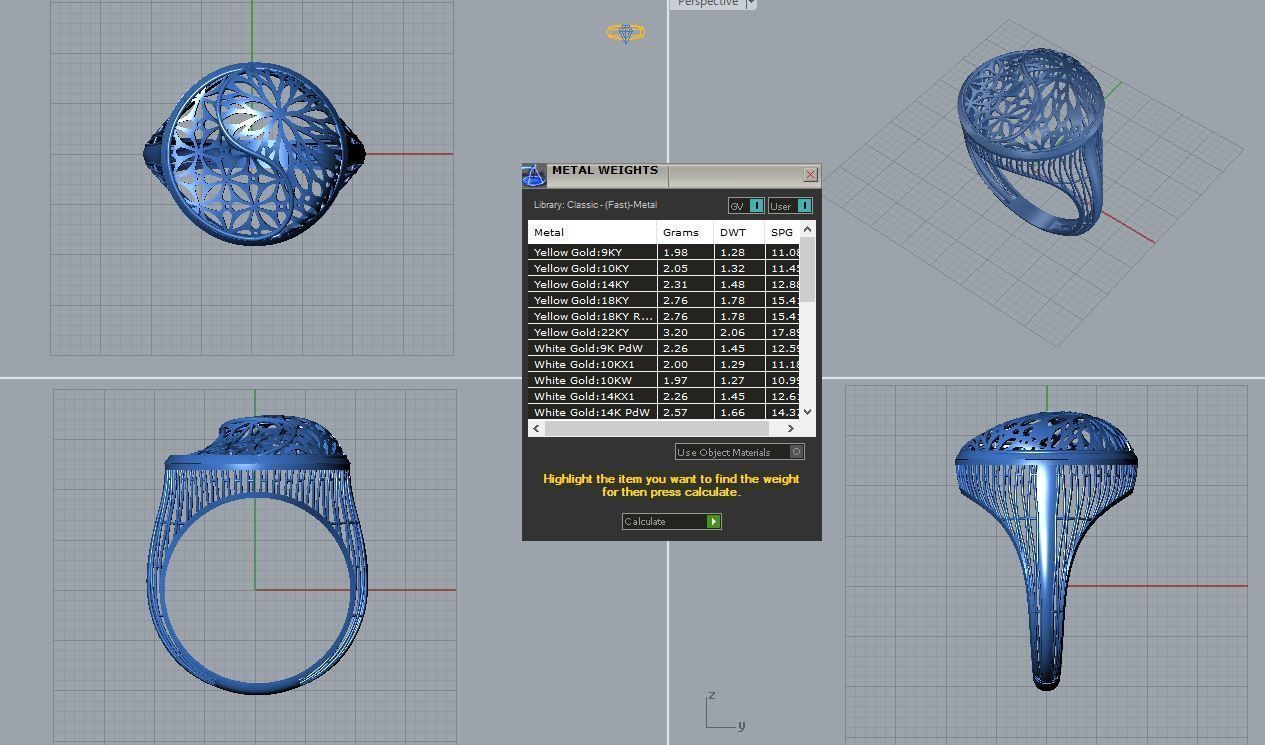
Task: Close the Metal Weights dialog
Action: coord(810,174)
